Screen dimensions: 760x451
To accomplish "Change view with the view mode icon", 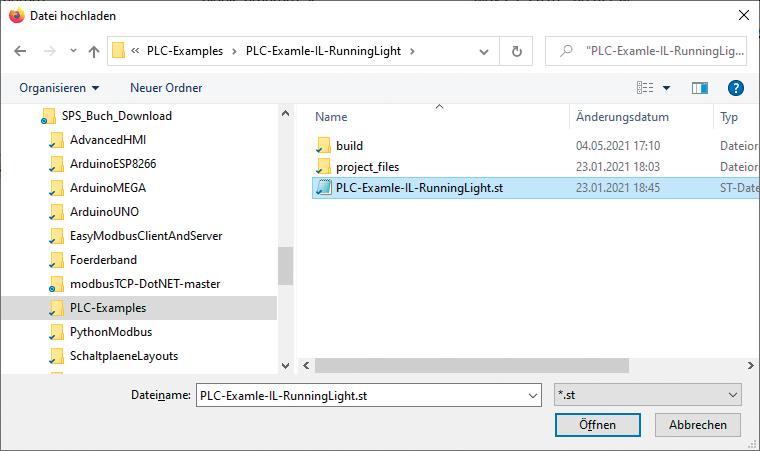I will point(645,88).
